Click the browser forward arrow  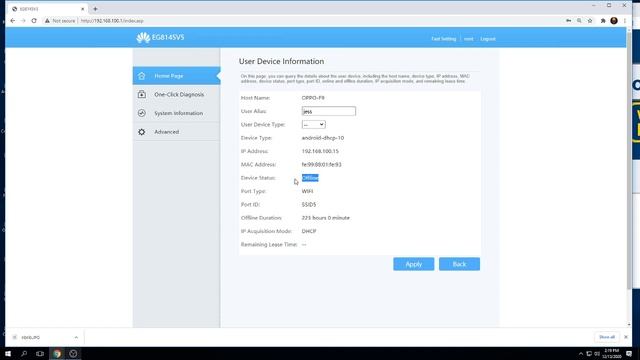pos(23,21)
